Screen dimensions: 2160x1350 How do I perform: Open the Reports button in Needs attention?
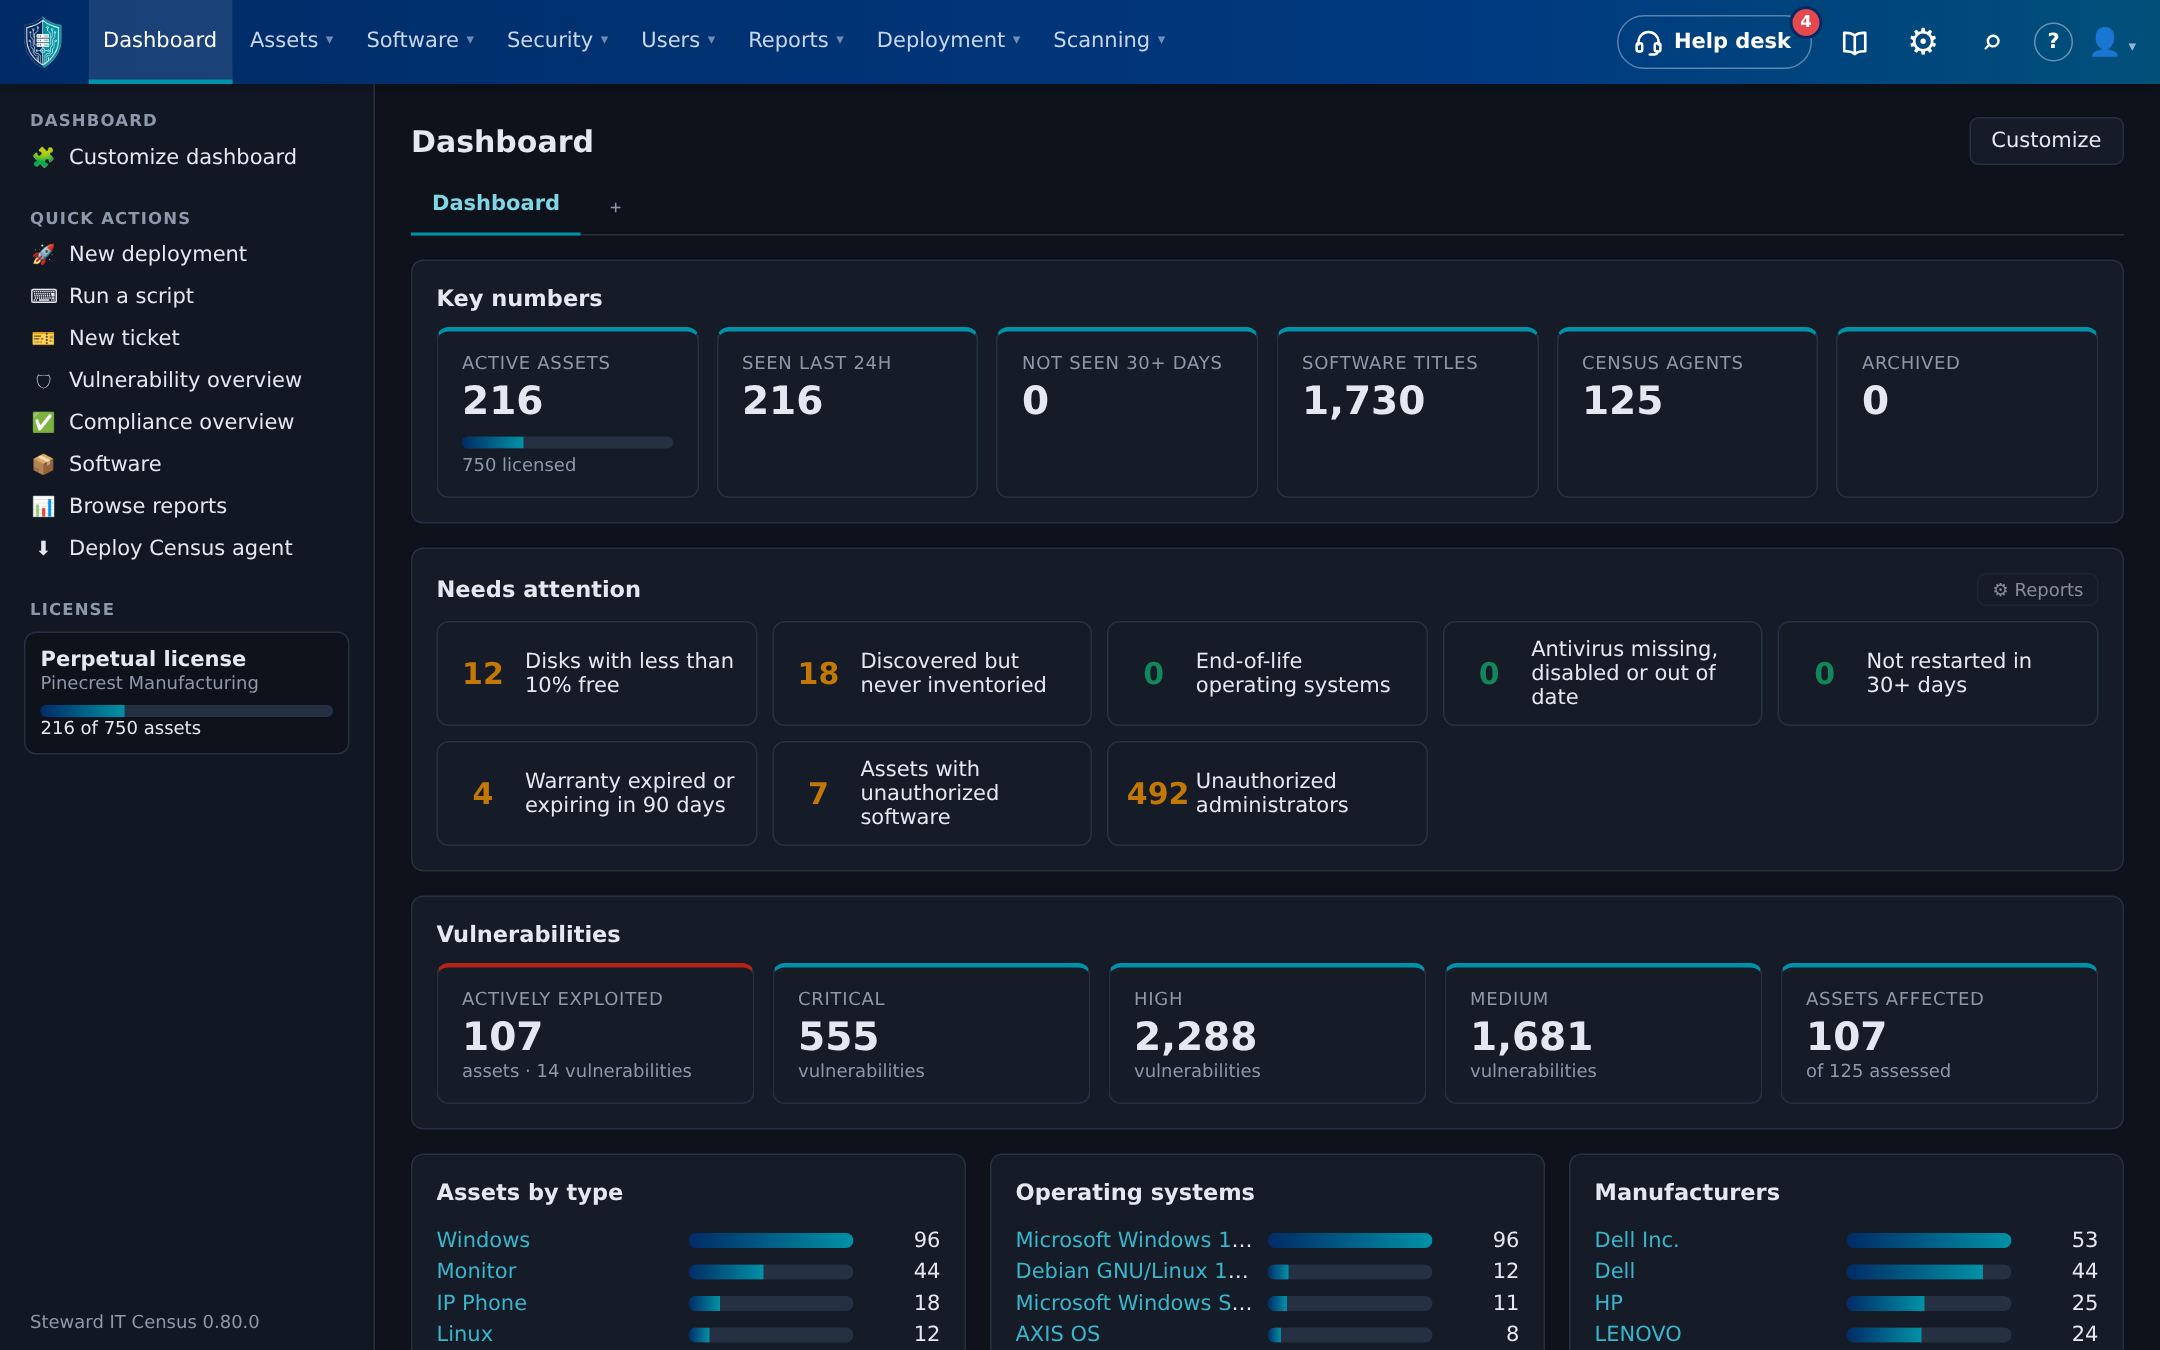pyautogui.click(x=2037, y=590)
